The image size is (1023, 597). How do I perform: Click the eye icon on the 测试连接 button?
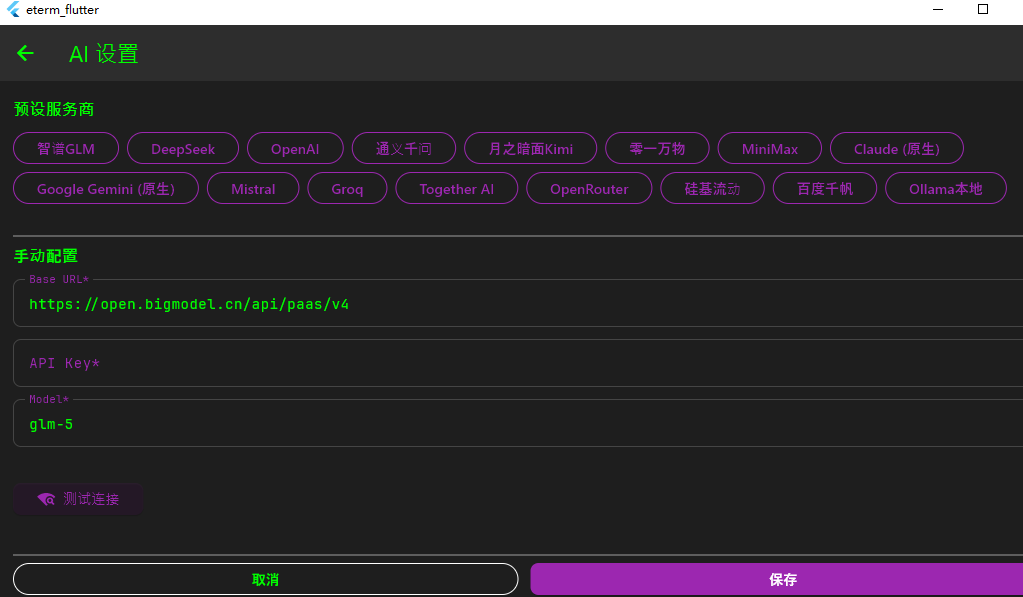(x=45, y=499)
